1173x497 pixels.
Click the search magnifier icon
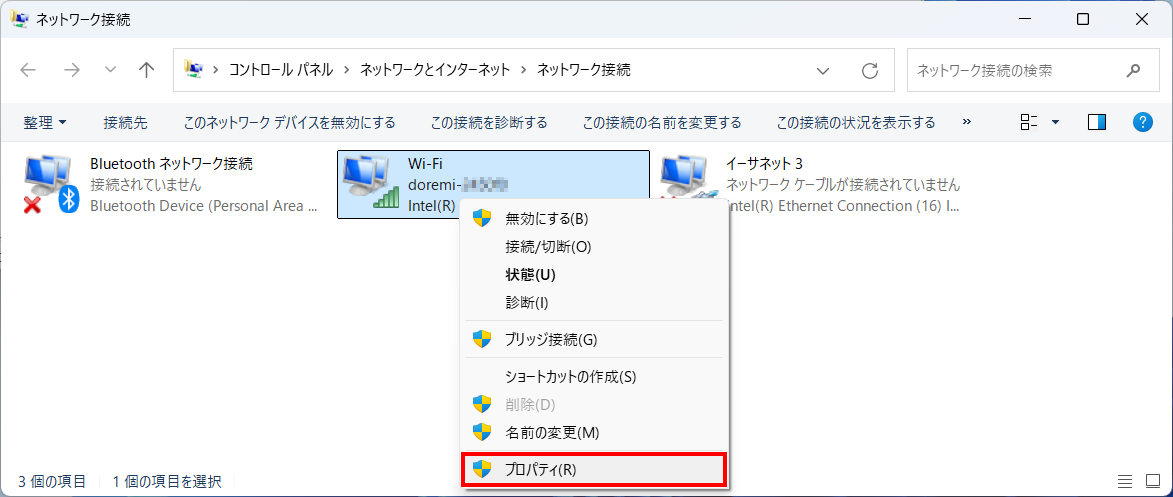pyautogui.click(x=1133, y=70)
